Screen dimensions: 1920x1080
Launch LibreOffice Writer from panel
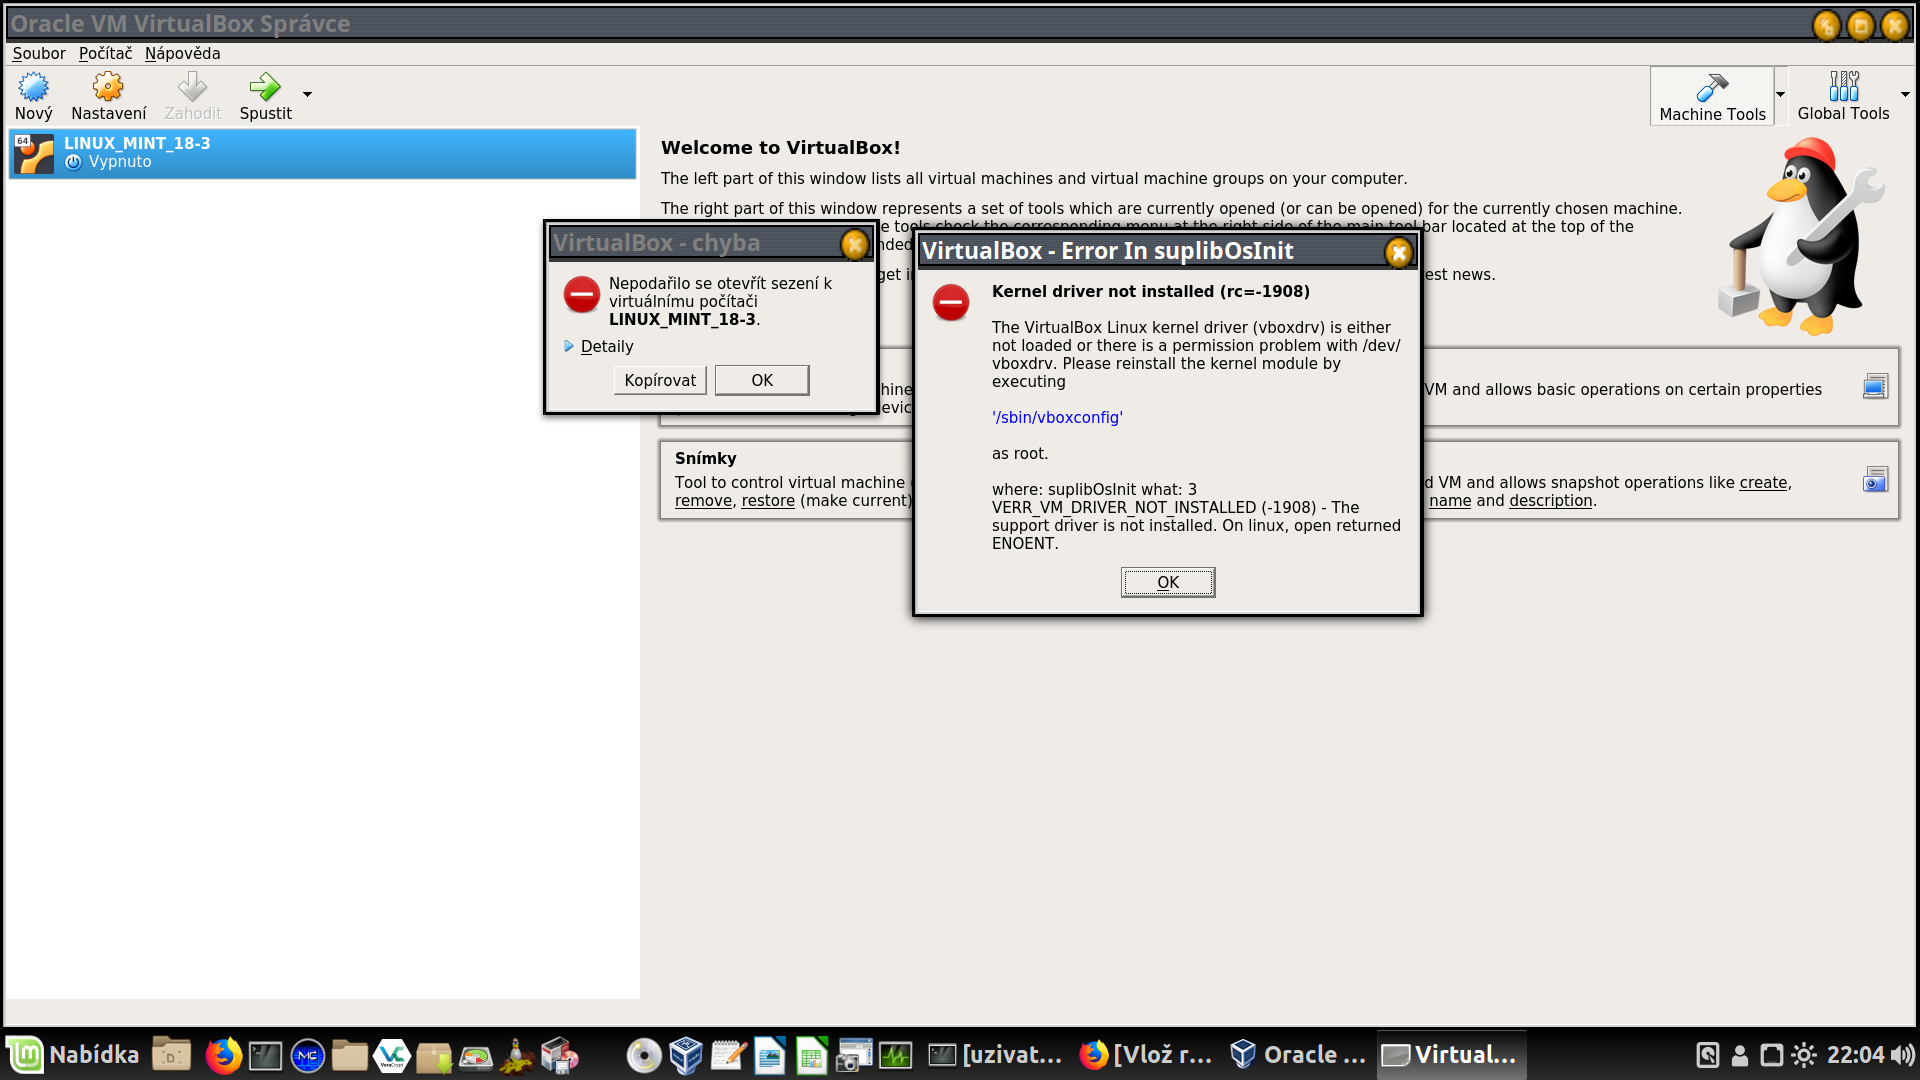770,1055
